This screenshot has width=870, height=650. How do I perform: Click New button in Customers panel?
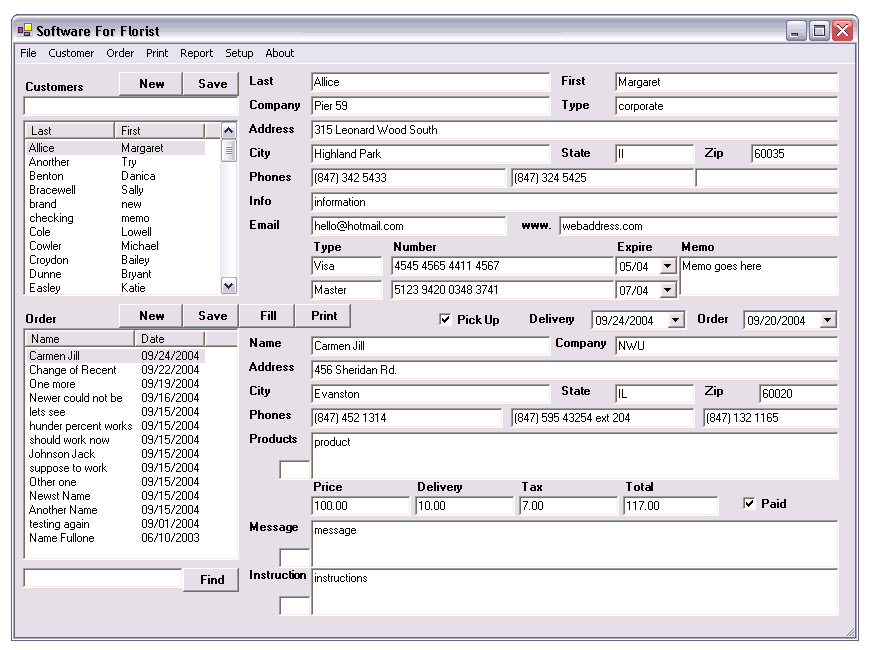point(151,84)
